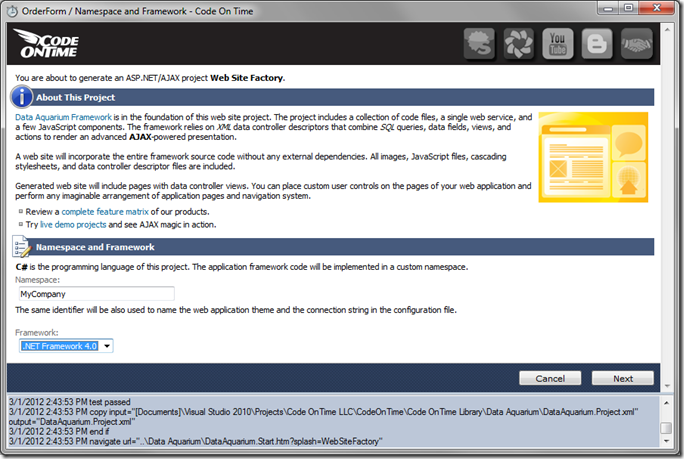This screenshot has height=459, width=684.
Task: Click the Cancel button
Action: point(550,378)
